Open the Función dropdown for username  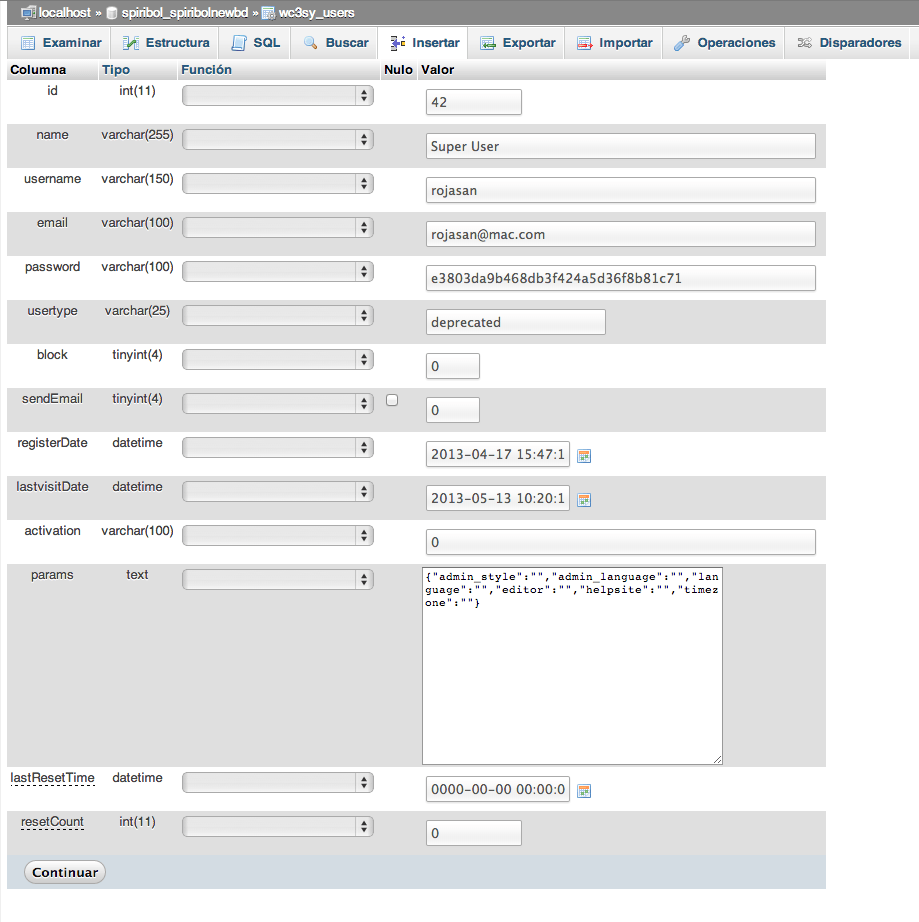[278, 183]
